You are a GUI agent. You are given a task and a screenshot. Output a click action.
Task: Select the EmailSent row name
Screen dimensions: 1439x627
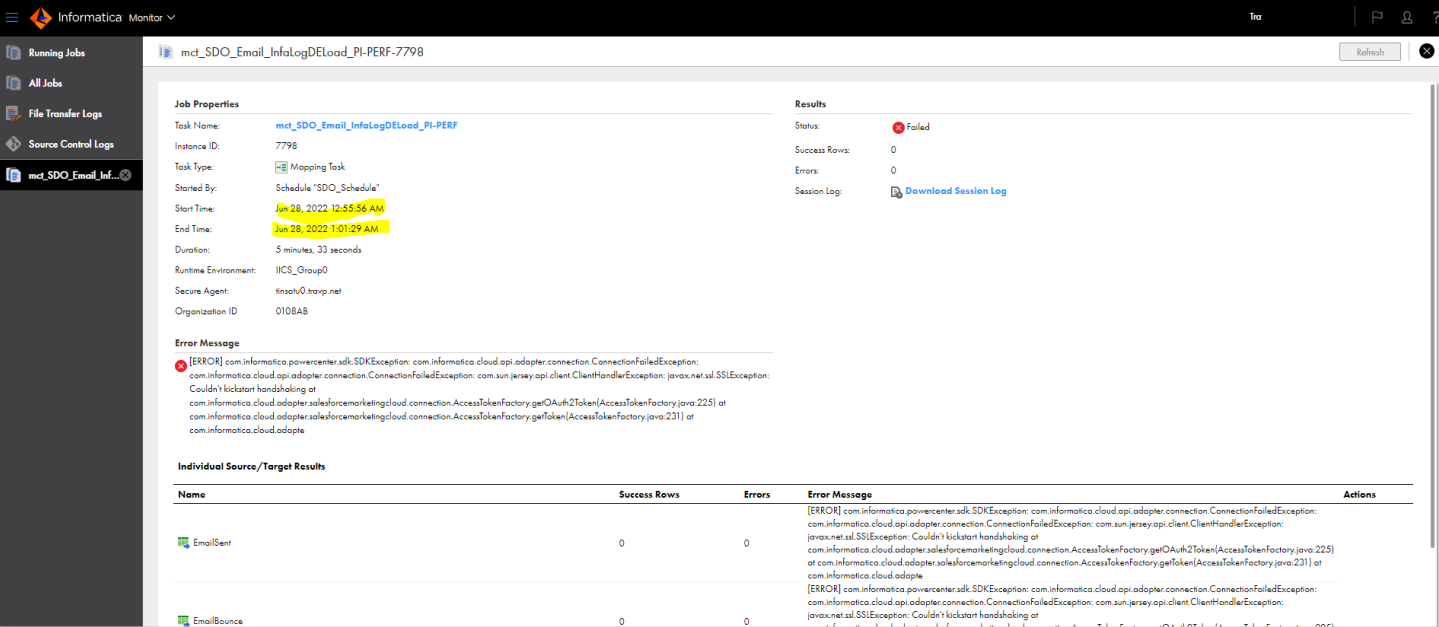212,543
